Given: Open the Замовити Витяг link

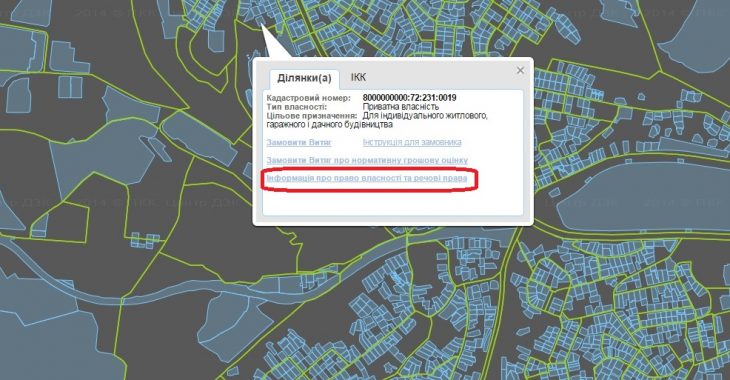Looking at the screenshot, I should point(299,142).
